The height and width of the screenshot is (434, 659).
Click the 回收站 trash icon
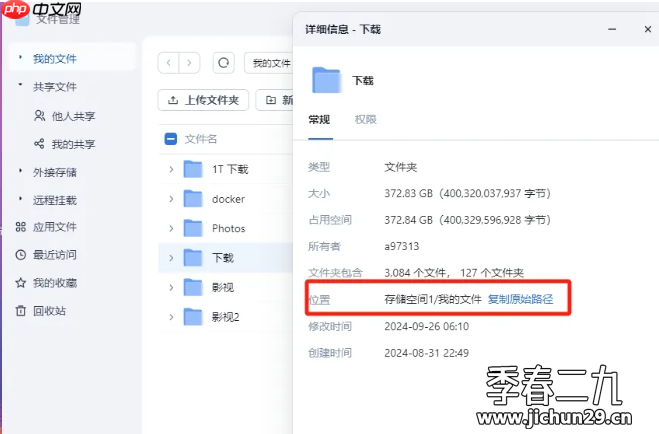pos(21,311)
